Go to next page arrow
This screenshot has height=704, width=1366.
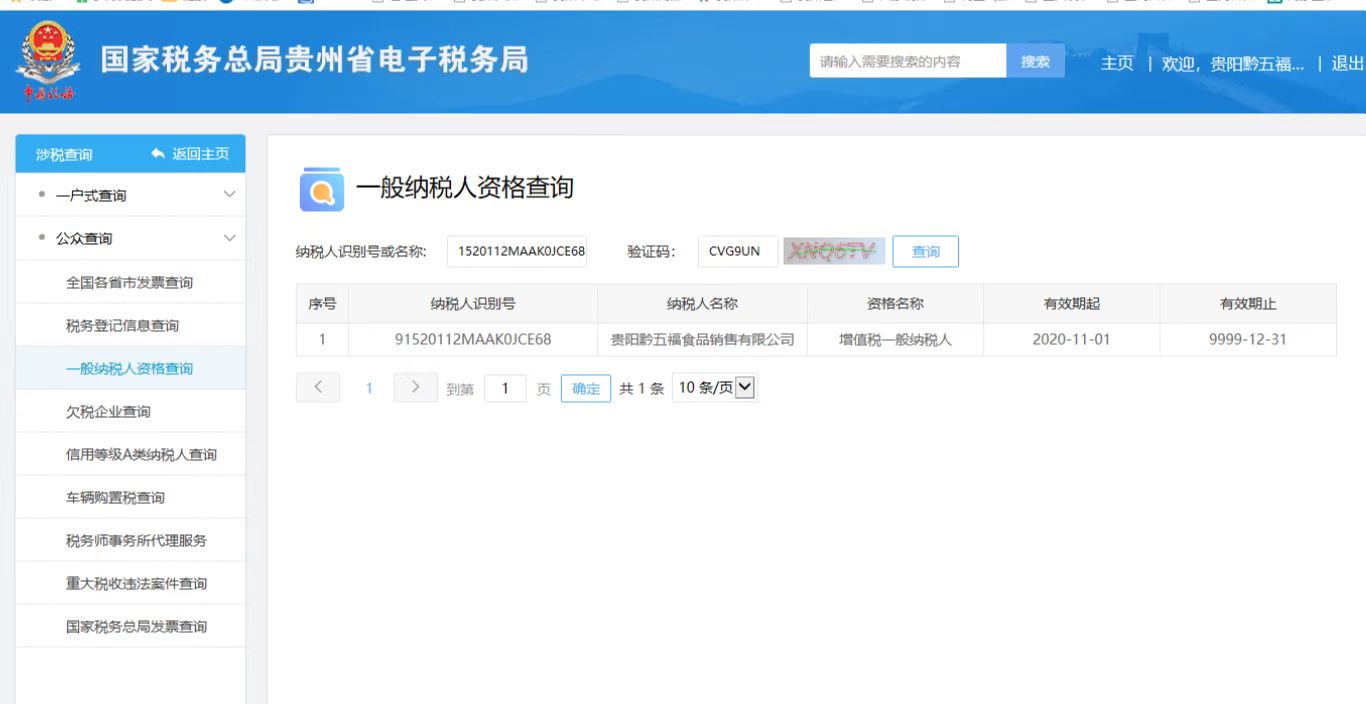(x=415, y=388)
